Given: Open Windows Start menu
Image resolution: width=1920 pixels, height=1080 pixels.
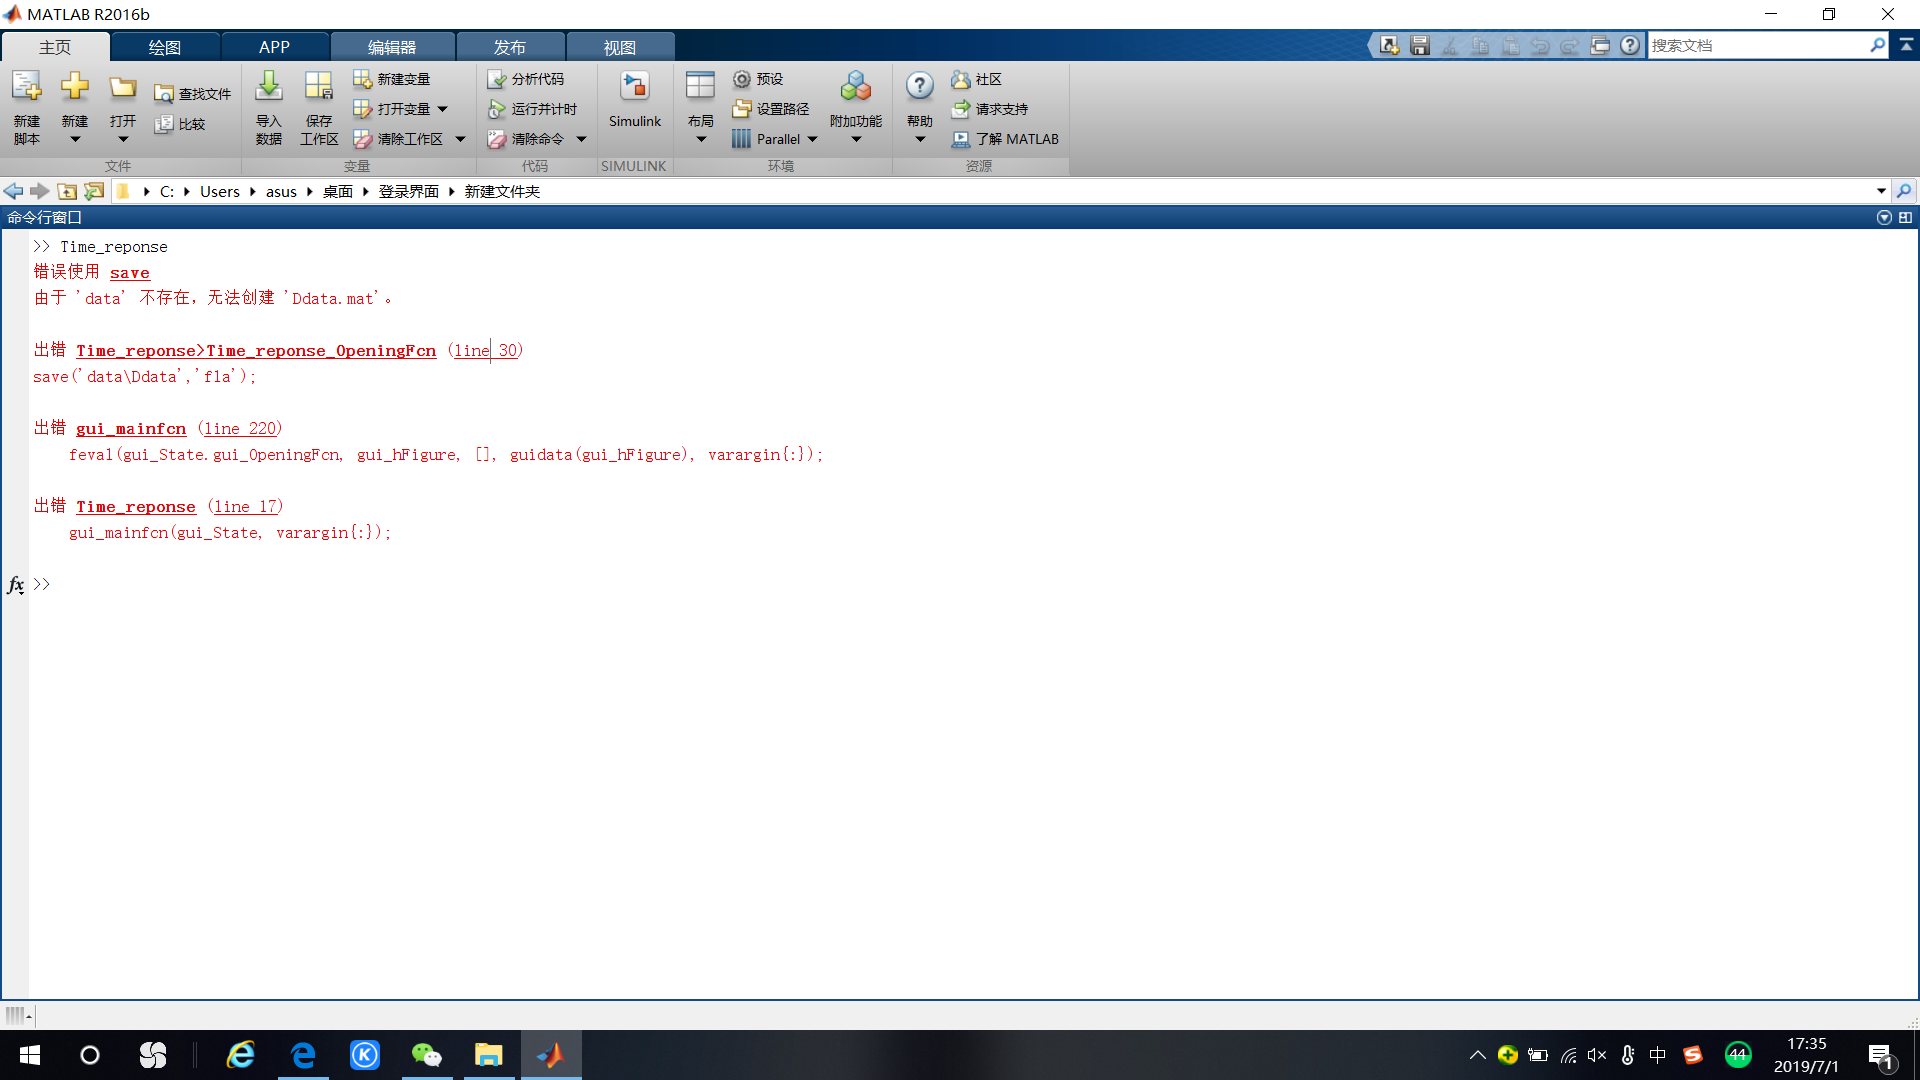Looking at the screenshot, I should 29,1055.
